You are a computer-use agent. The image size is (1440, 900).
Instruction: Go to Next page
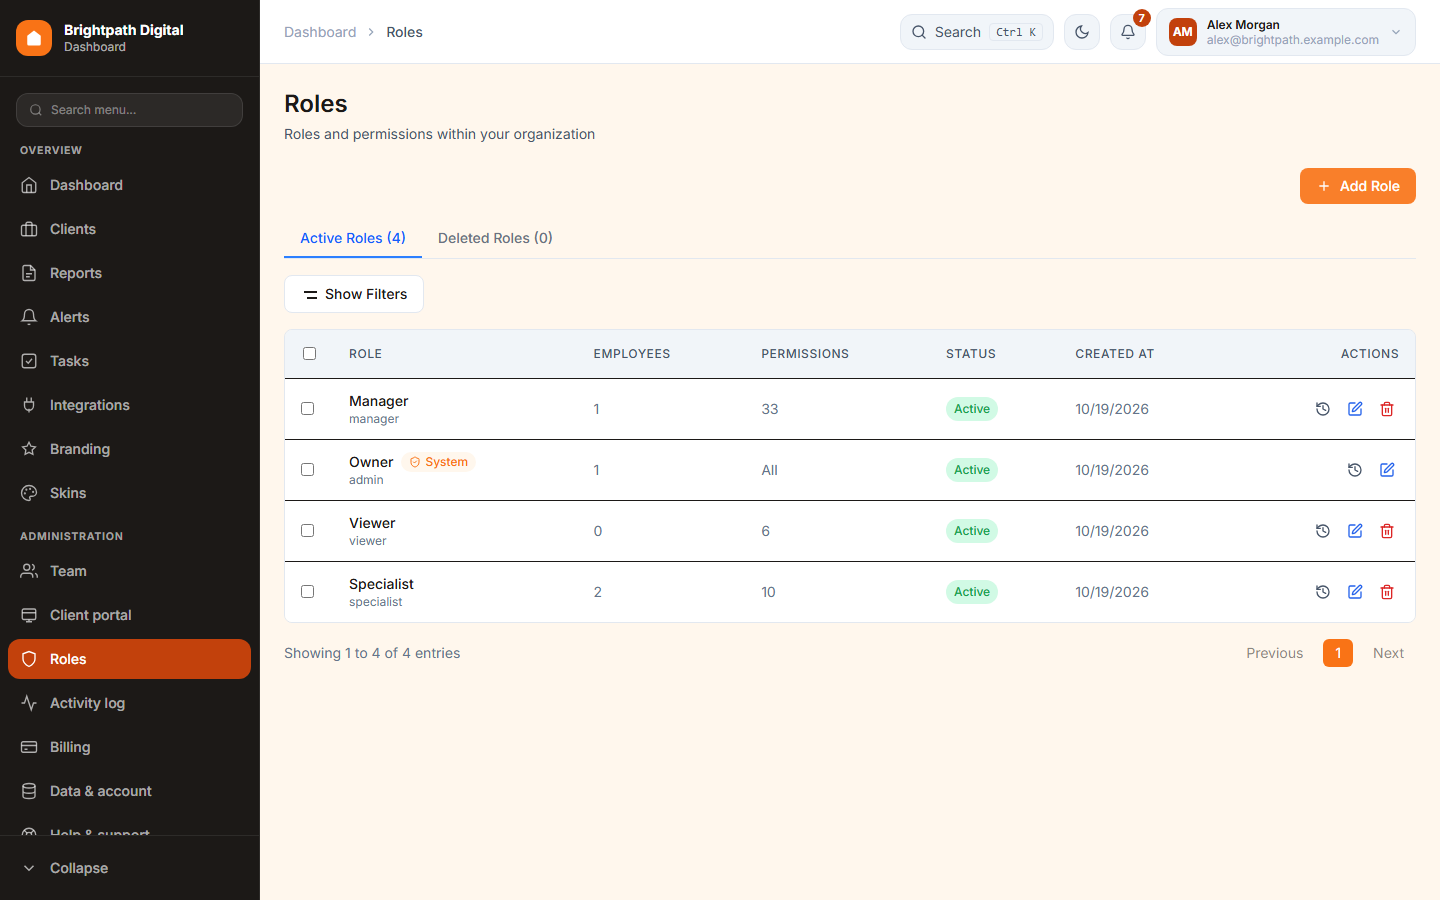[1388, 653]
